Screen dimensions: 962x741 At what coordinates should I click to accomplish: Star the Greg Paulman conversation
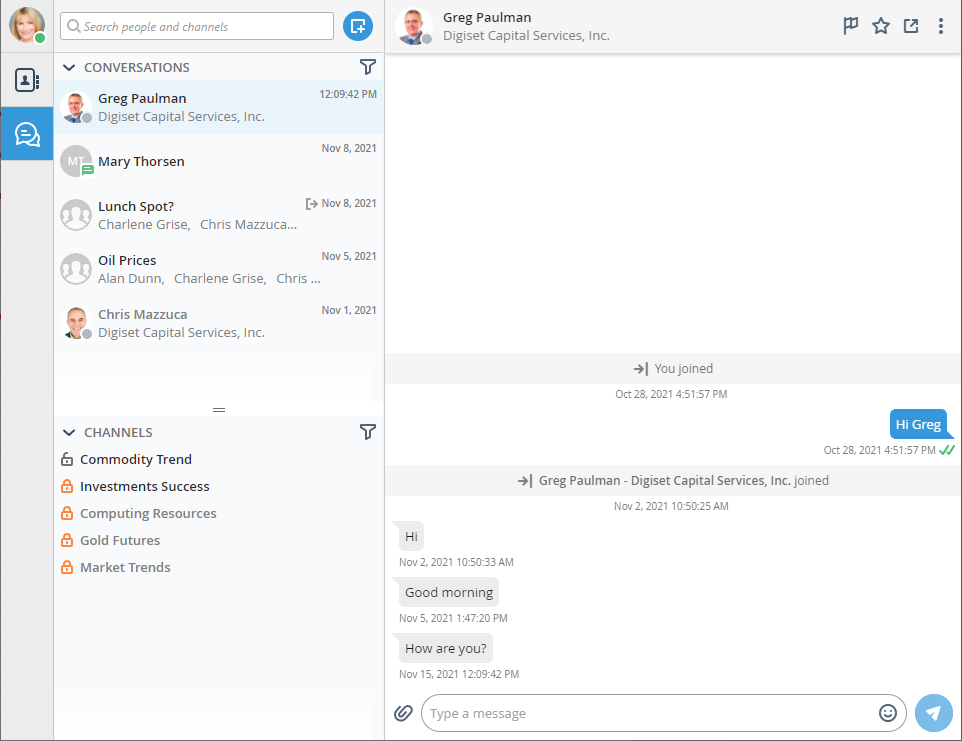pyautogui.click(x=880, y=26)
